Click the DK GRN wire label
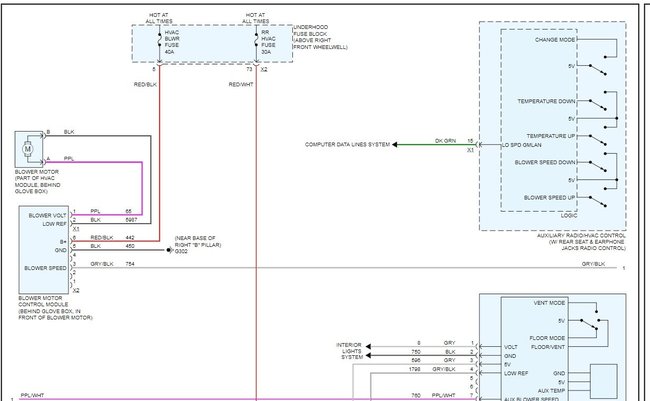The width and height of the screenshot is (650, 401). pyautogui.click(x=445, y=141)
